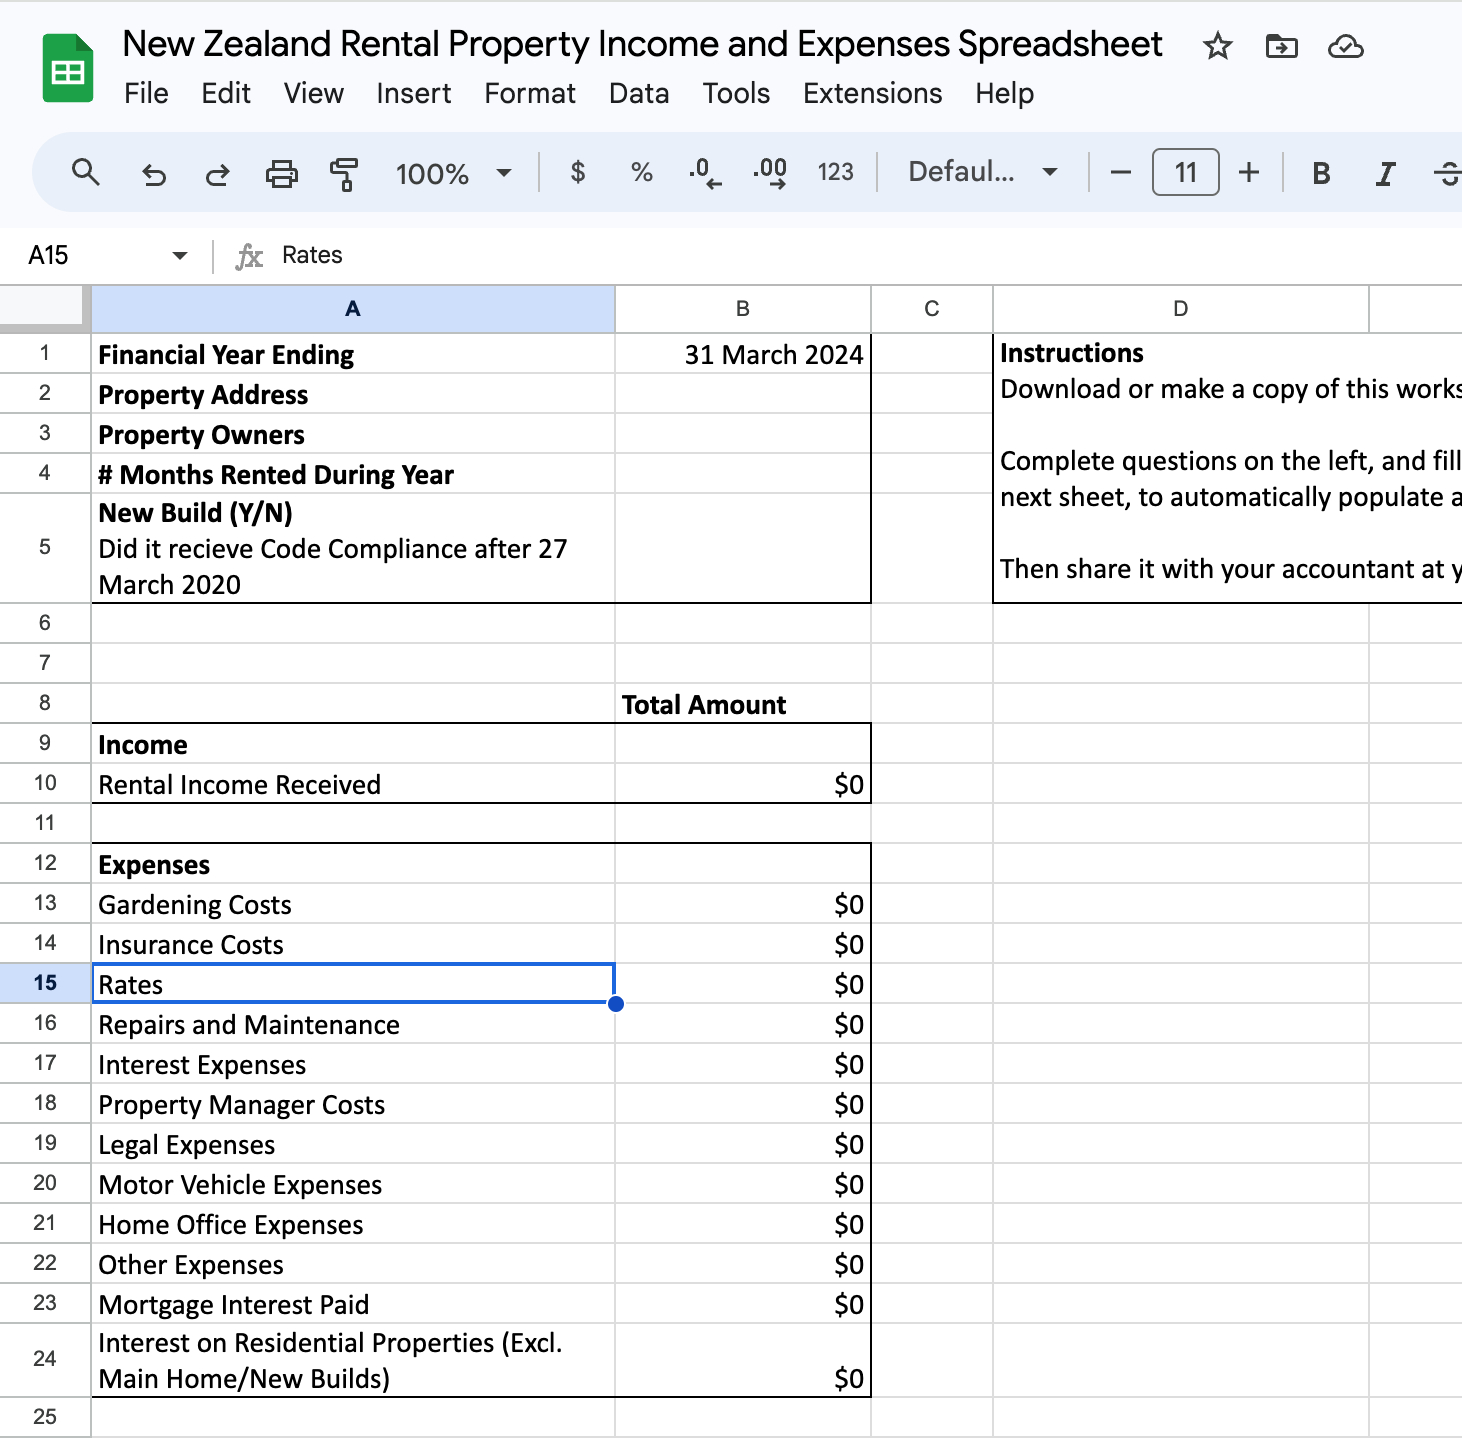Select the Rental Income Received amount cell
The image size is (1462, 1438).
tap(743, 784)
